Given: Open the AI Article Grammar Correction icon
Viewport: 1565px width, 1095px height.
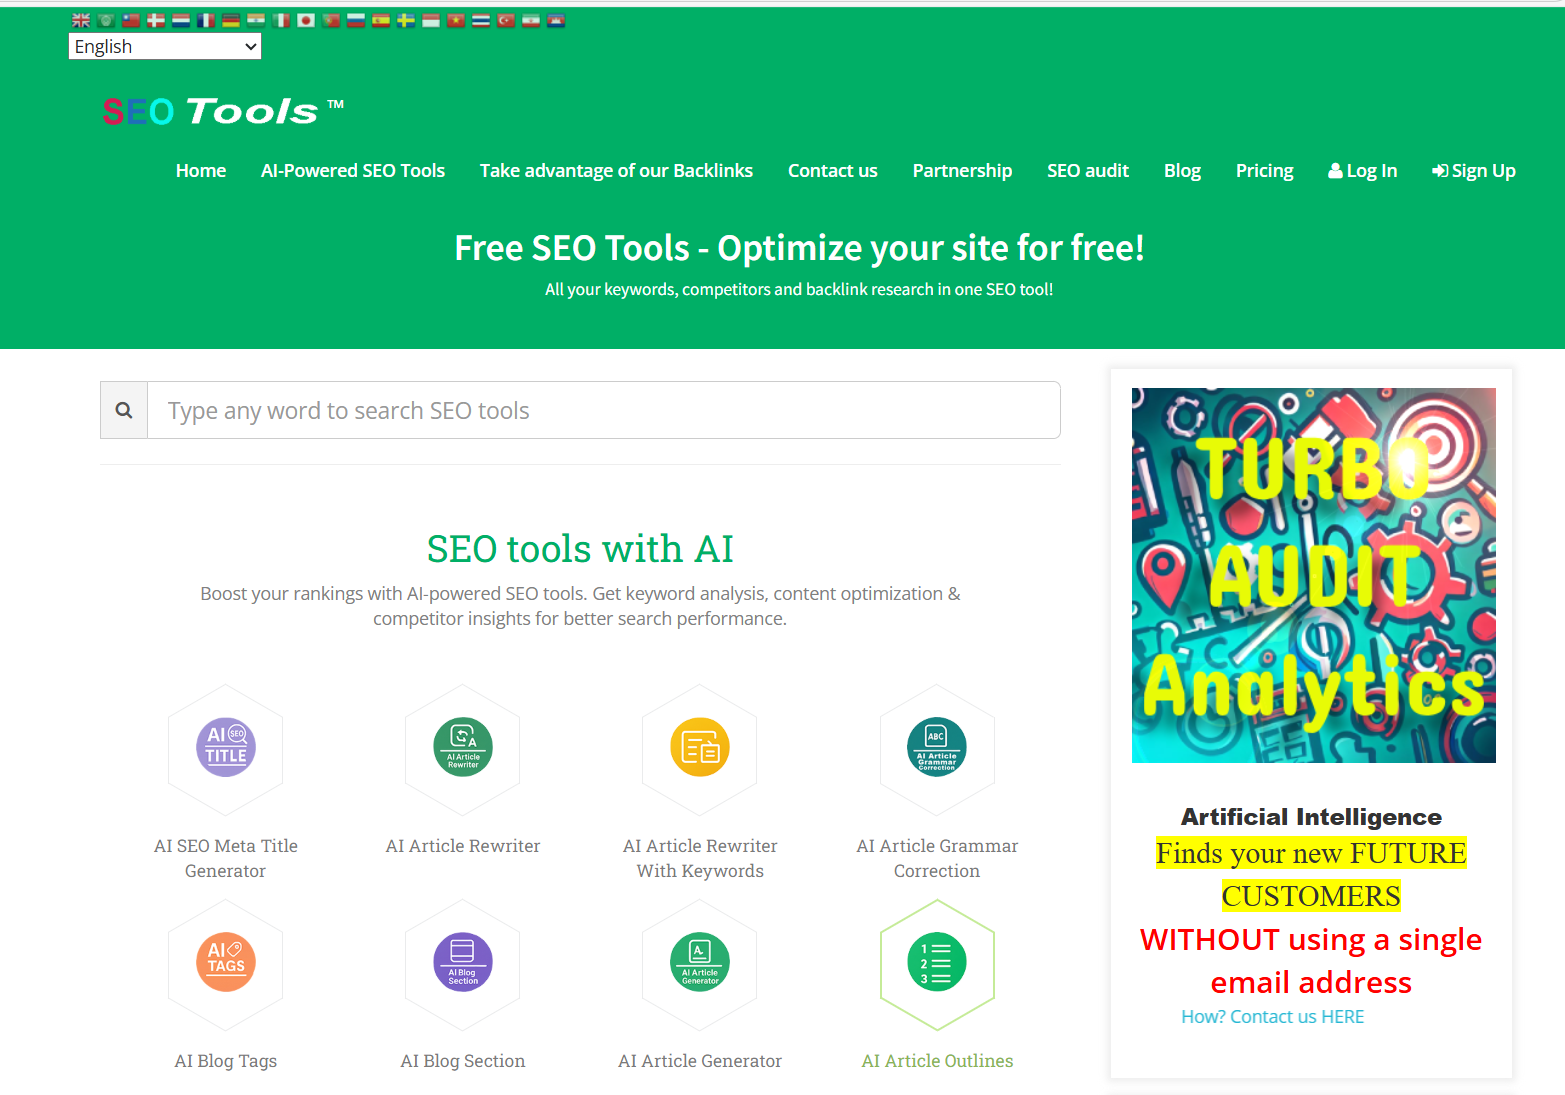Looking at the screenshot, I should pos(937,747).
